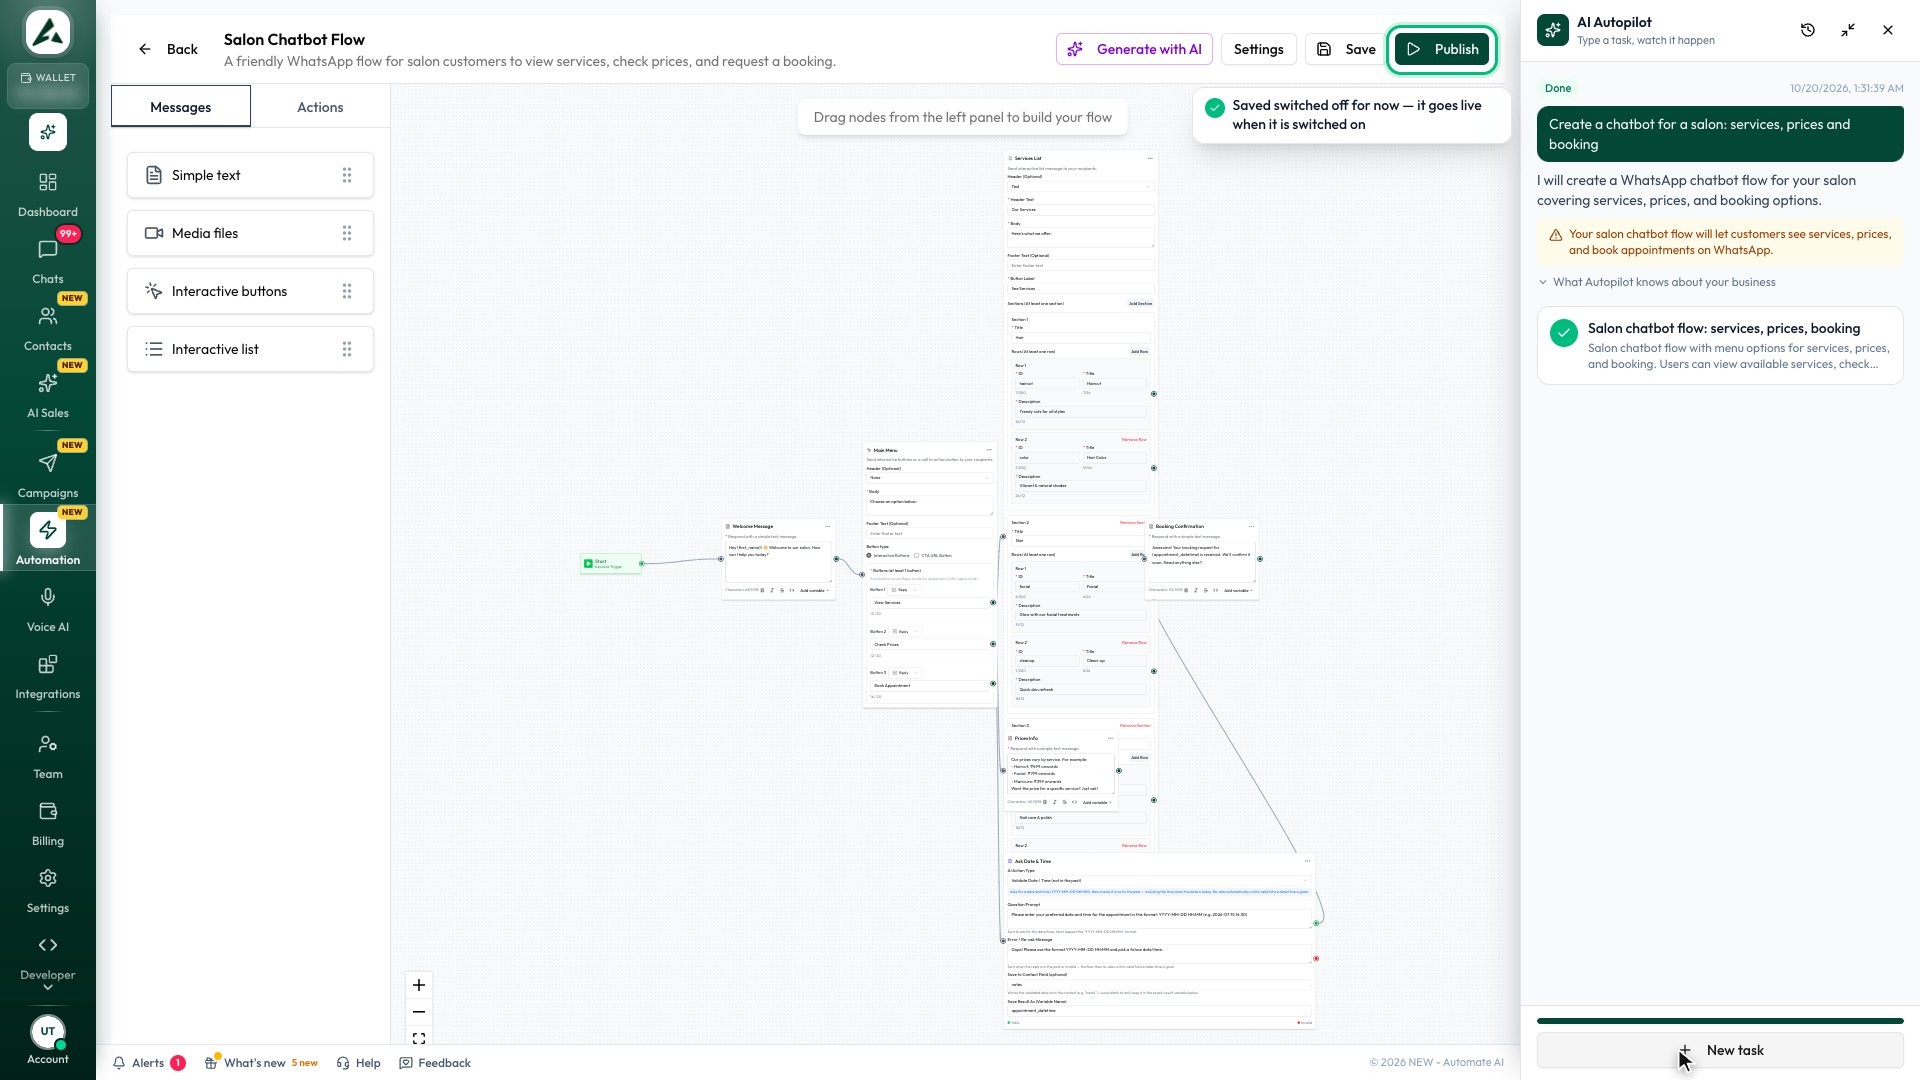Select the Media files message block
The image size is (1920, 1080).
click(250, 233)
